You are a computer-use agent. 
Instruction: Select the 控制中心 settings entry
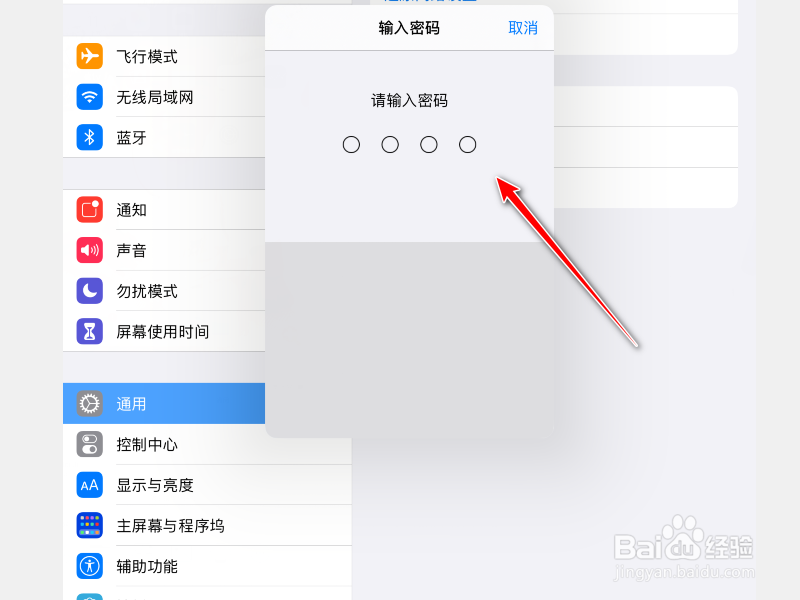207,444
